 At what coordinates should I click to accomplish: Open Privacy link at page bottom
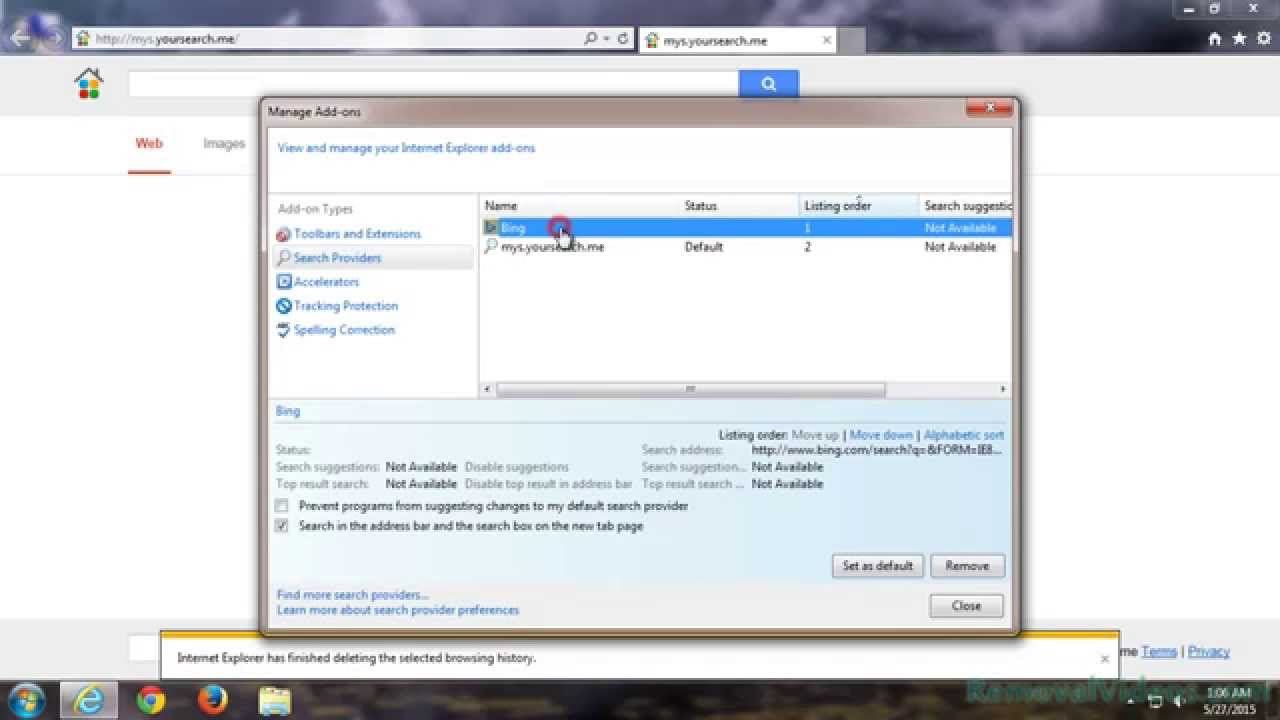point(1209,652)
